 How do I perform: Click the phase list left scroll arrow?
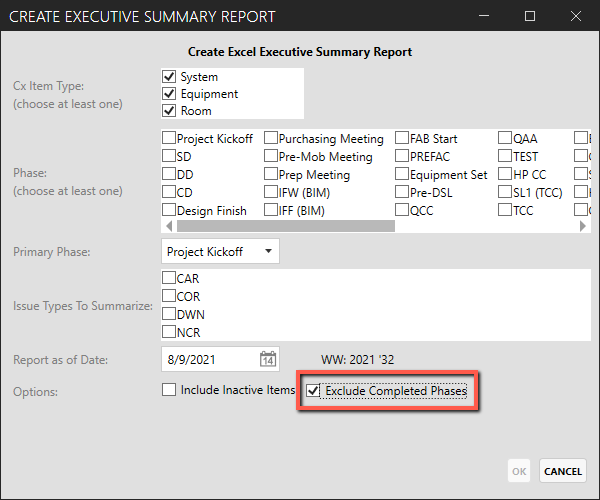pos(167,226)
